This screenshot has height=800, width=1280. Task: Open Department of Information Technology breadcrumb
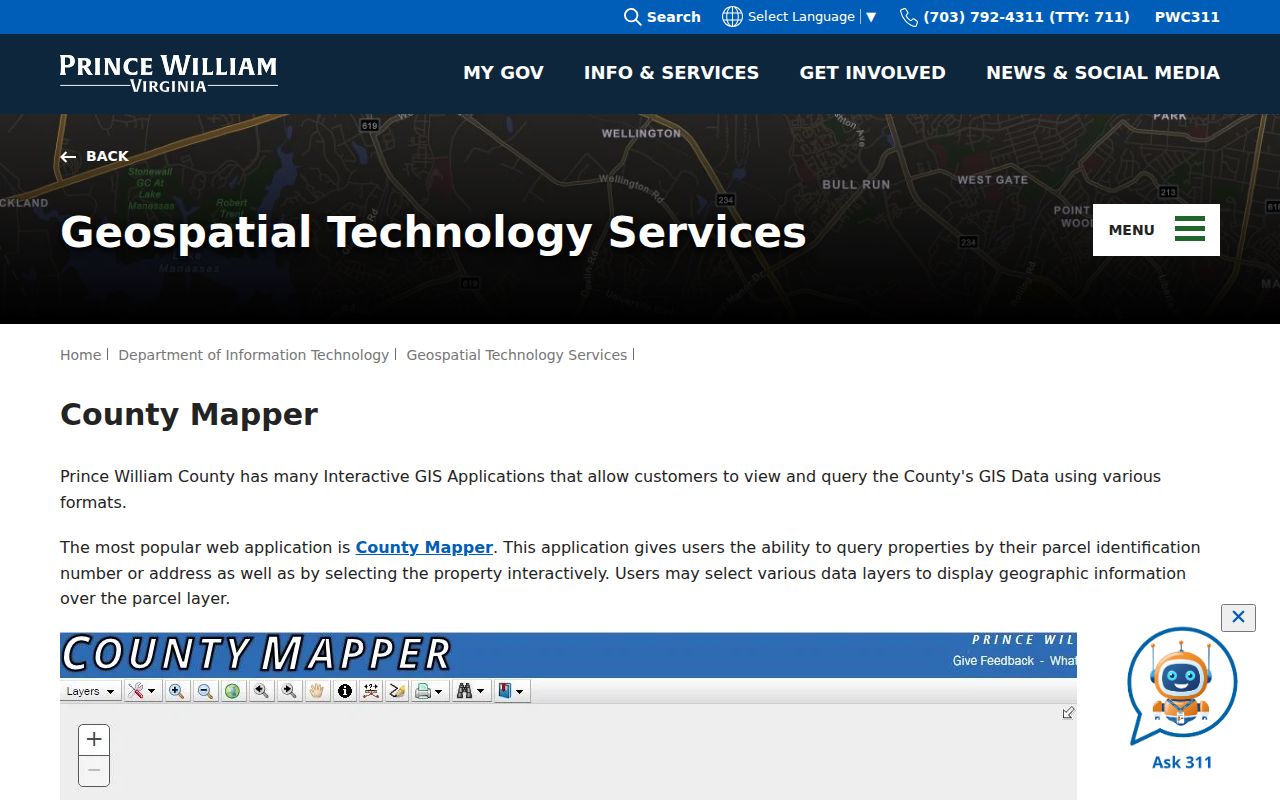click(253, 355)
